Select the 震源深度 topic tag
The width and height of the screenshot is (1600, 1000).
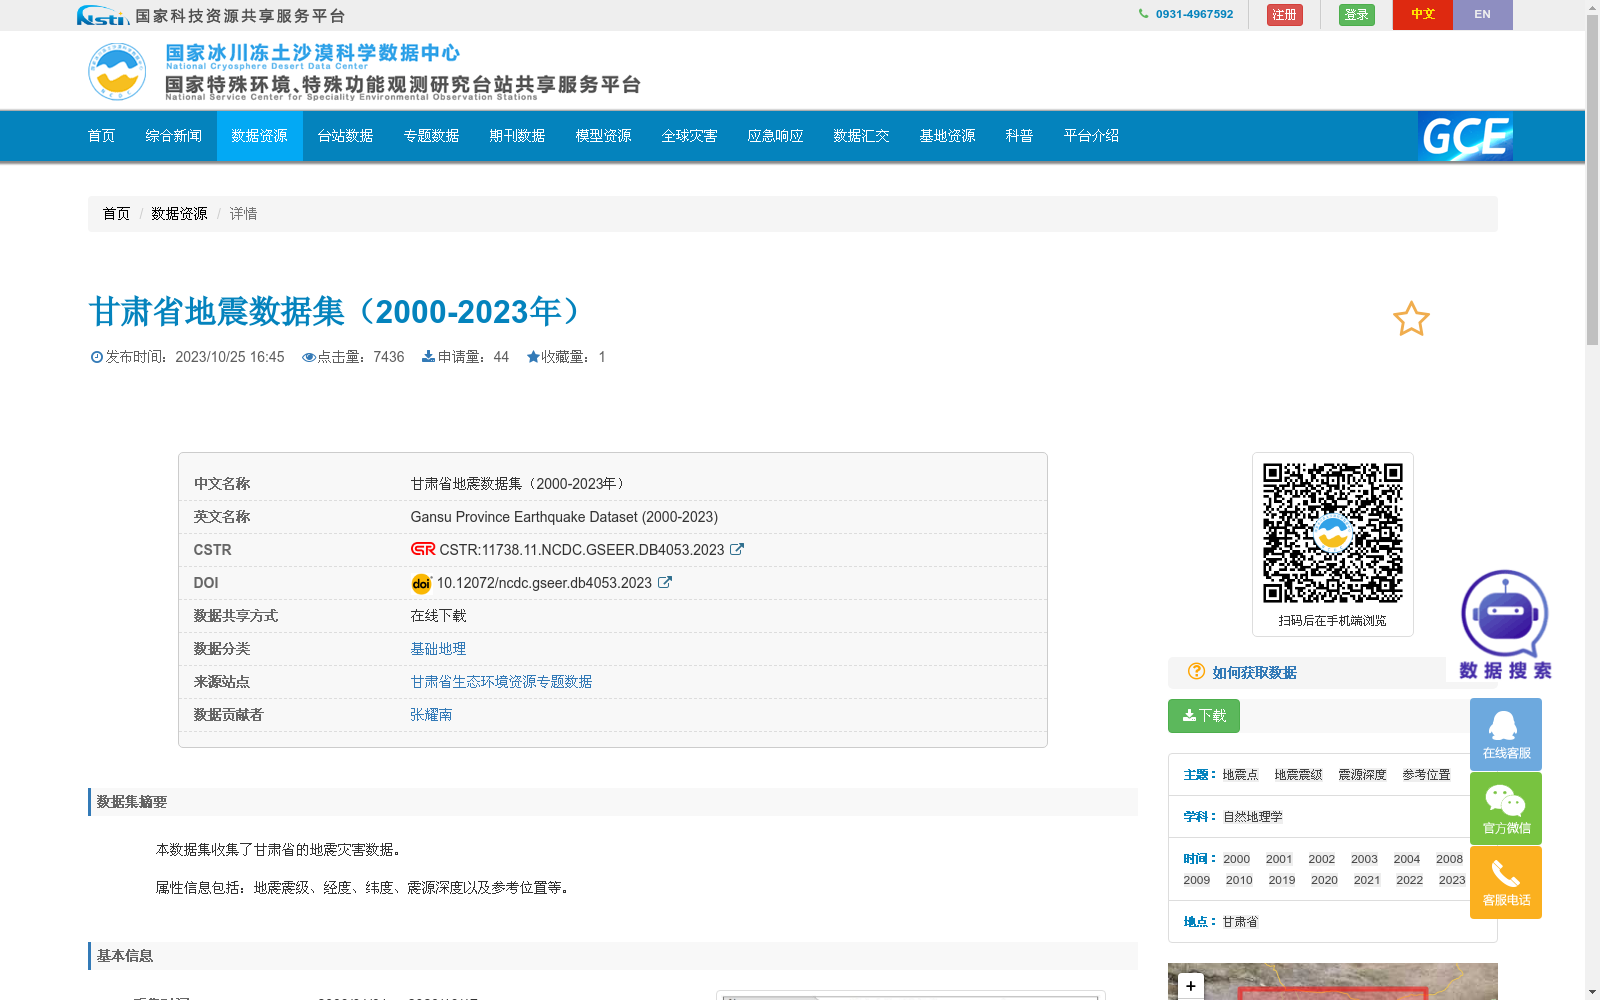click(1362, 775)
